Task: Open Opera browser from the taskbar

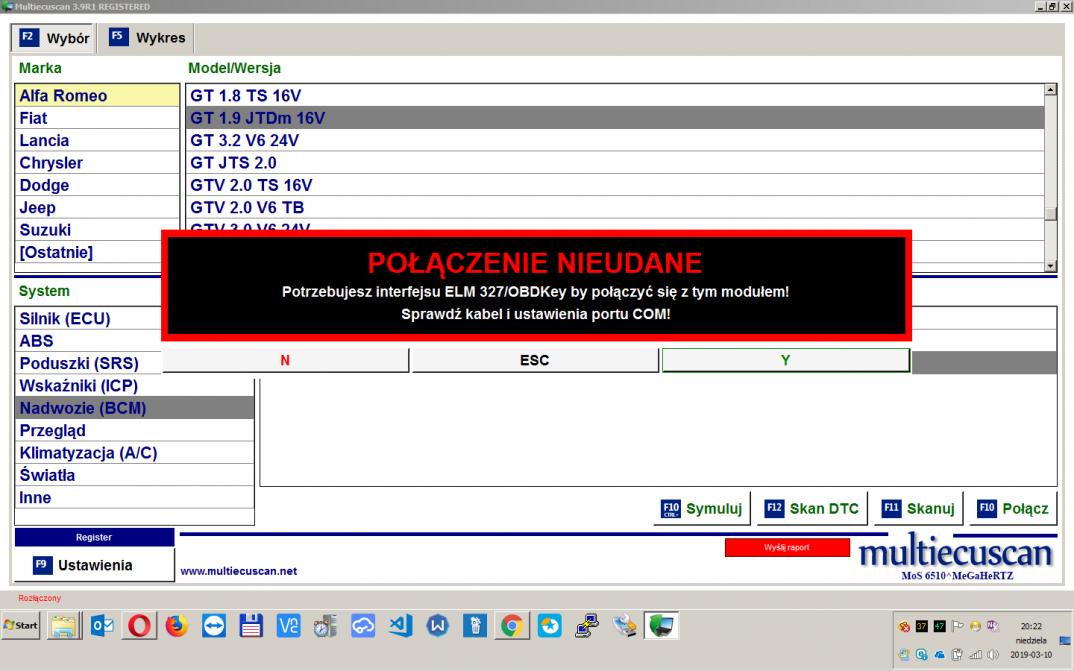Action: pyautogui.click(x=140, y=626)
